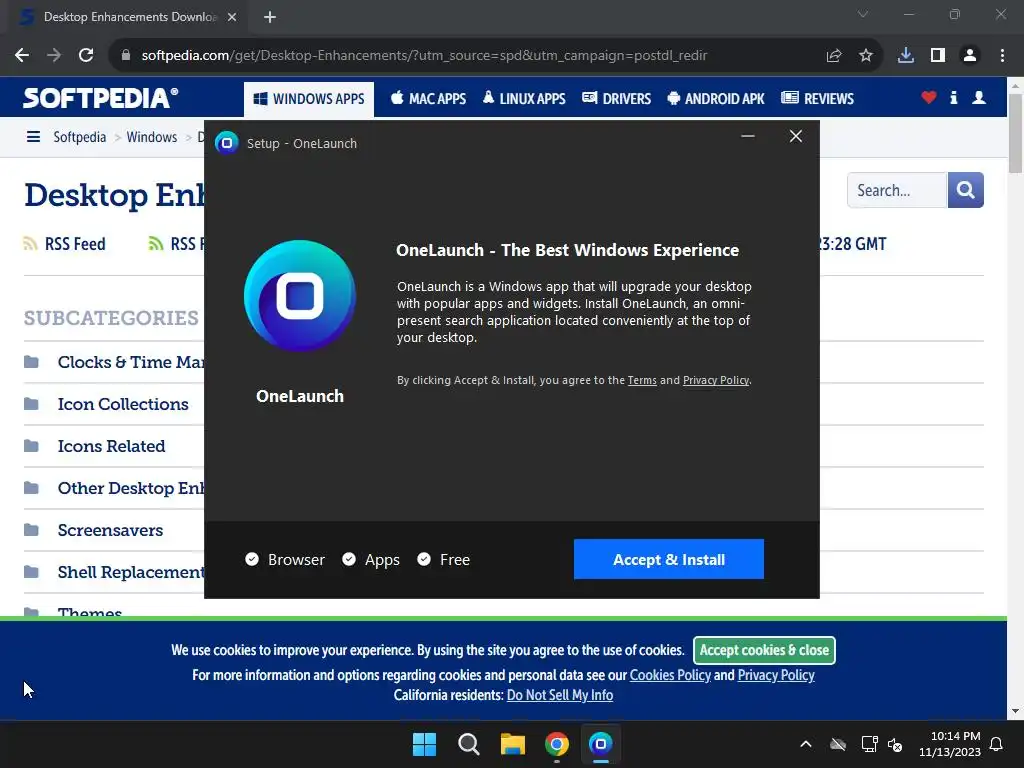1024x768 pixels.
Task: Click the share page icon in address bar
Action: (834, 56)
